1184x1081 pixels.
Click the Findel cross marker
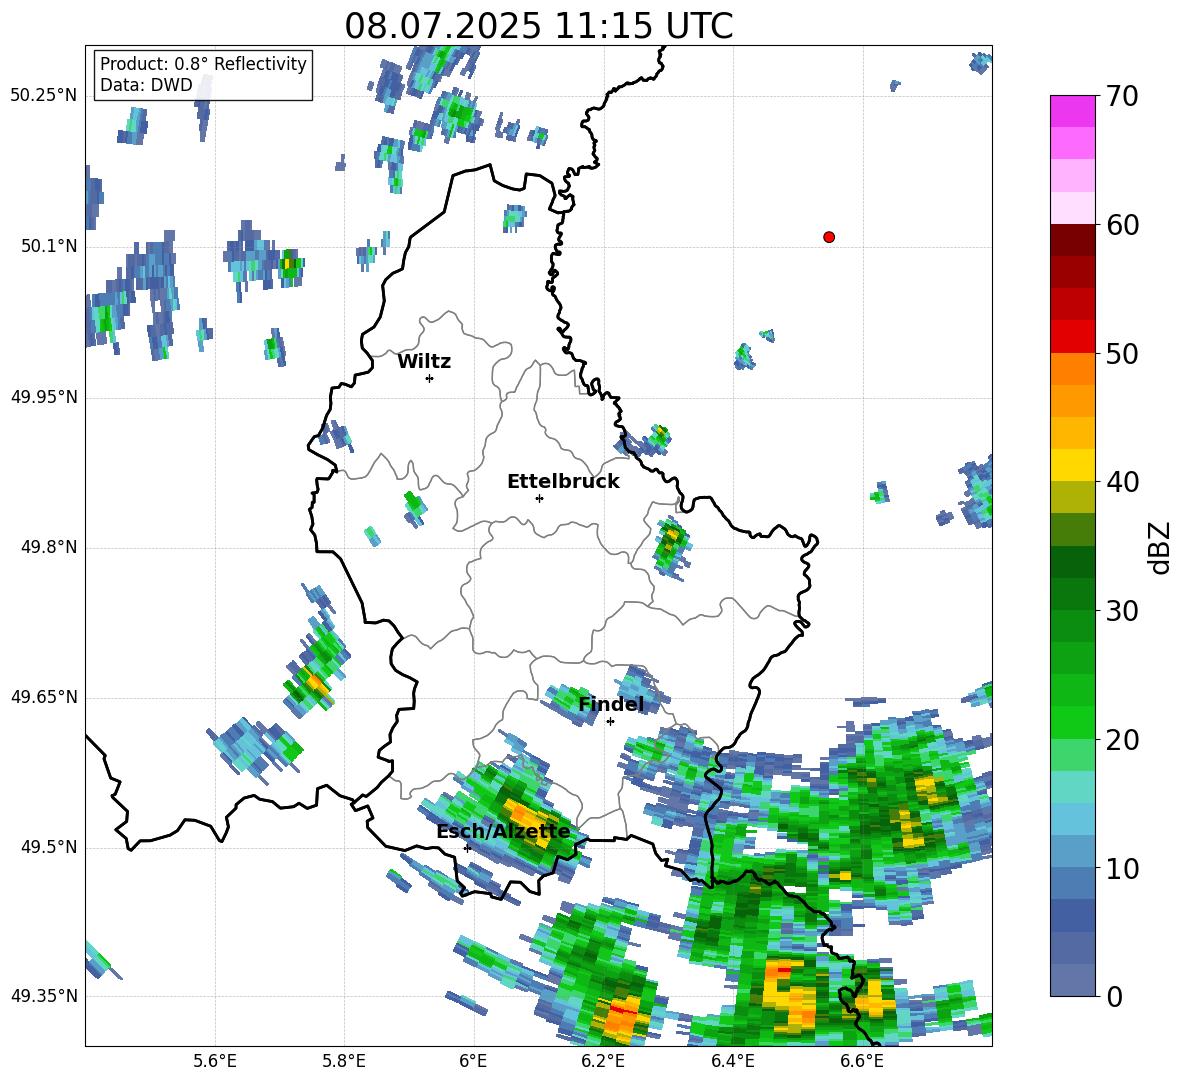pos(610,722)
